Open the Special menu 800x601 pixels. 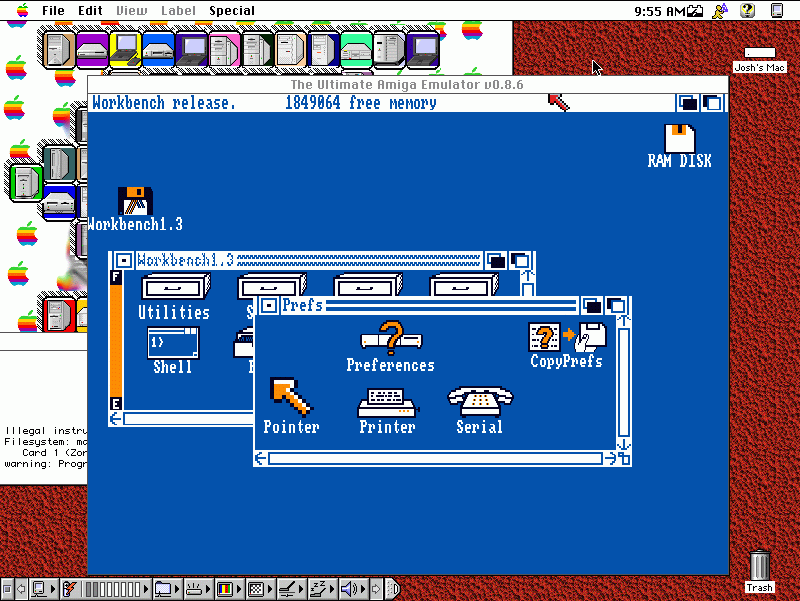click(x=232, y=10)
